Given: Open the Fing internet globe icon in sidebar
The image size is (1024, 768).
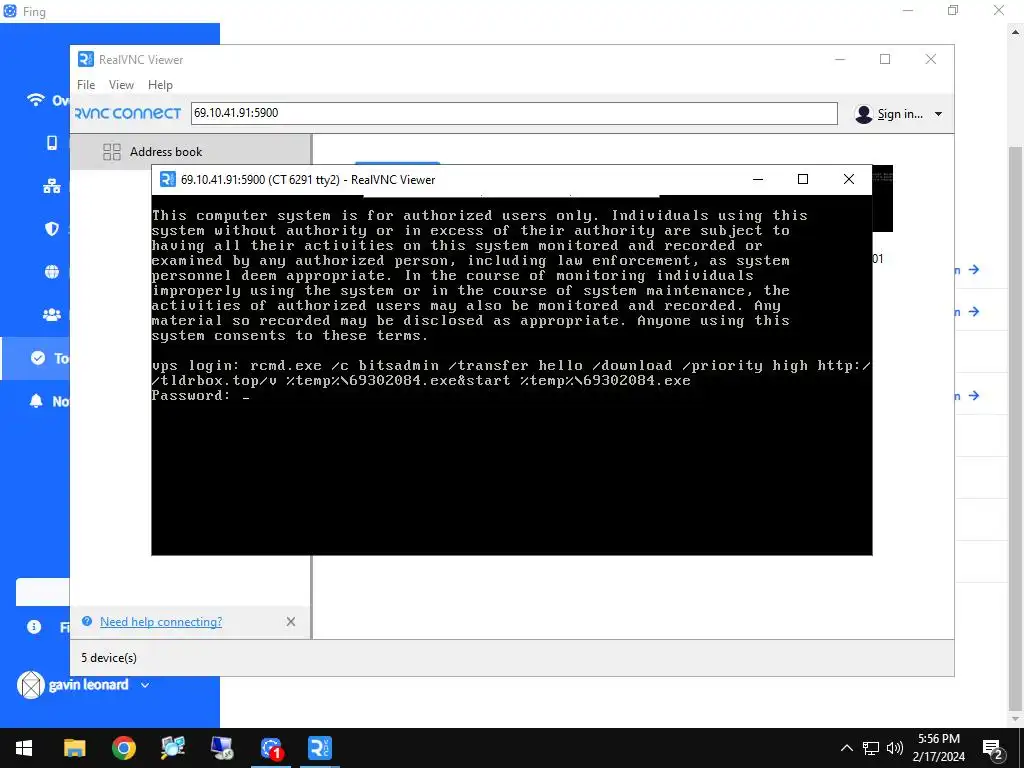Looking at the screenshot, I should tap(52, 272).
